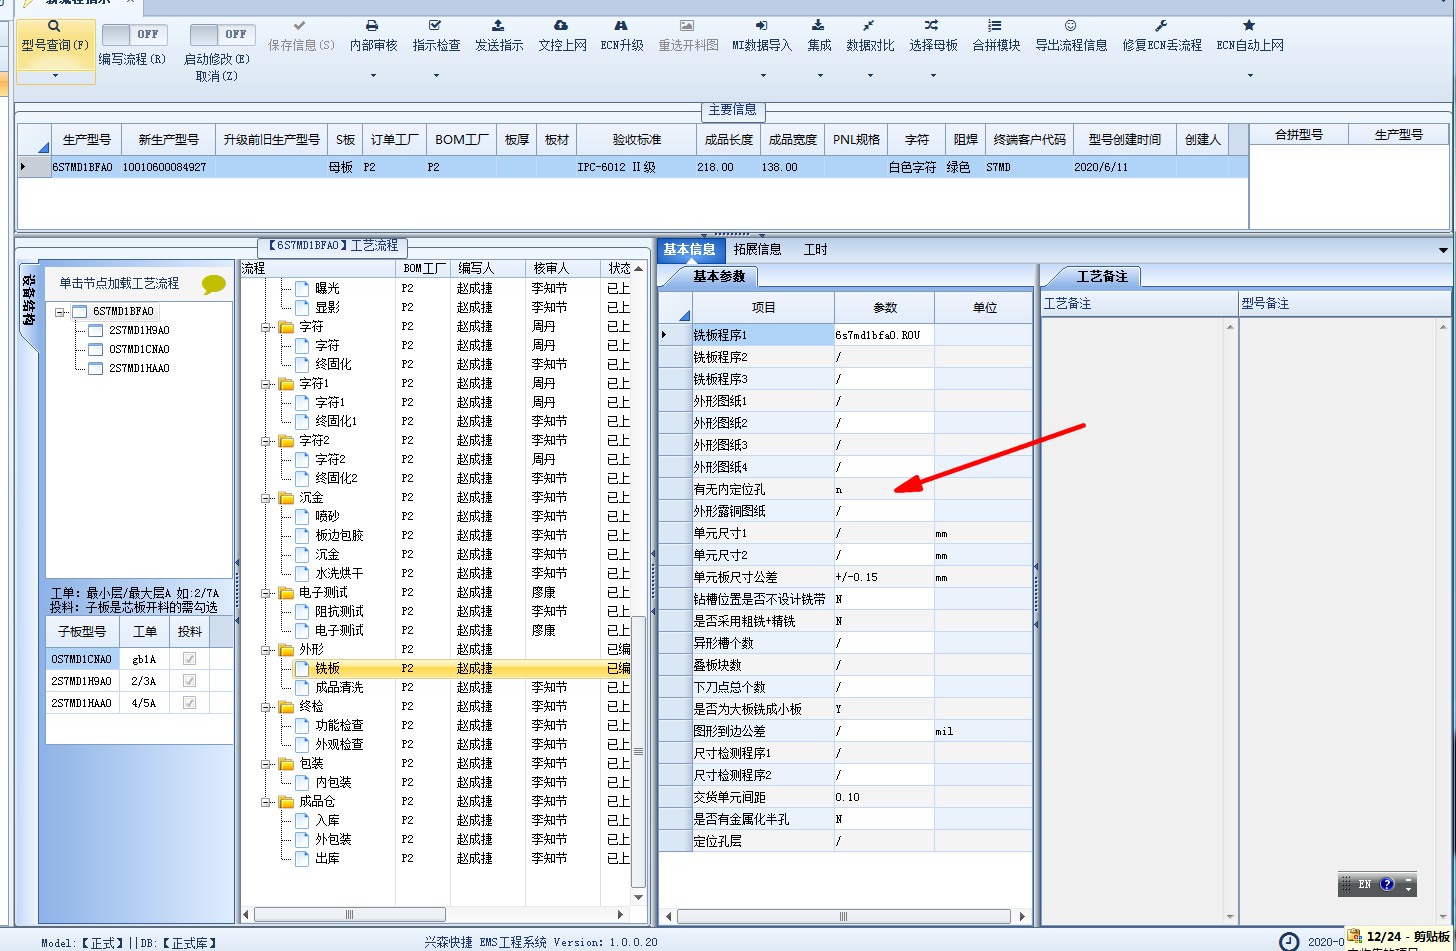
Task: Select the 水洗烘干 process row
Action: coord(436,573)
